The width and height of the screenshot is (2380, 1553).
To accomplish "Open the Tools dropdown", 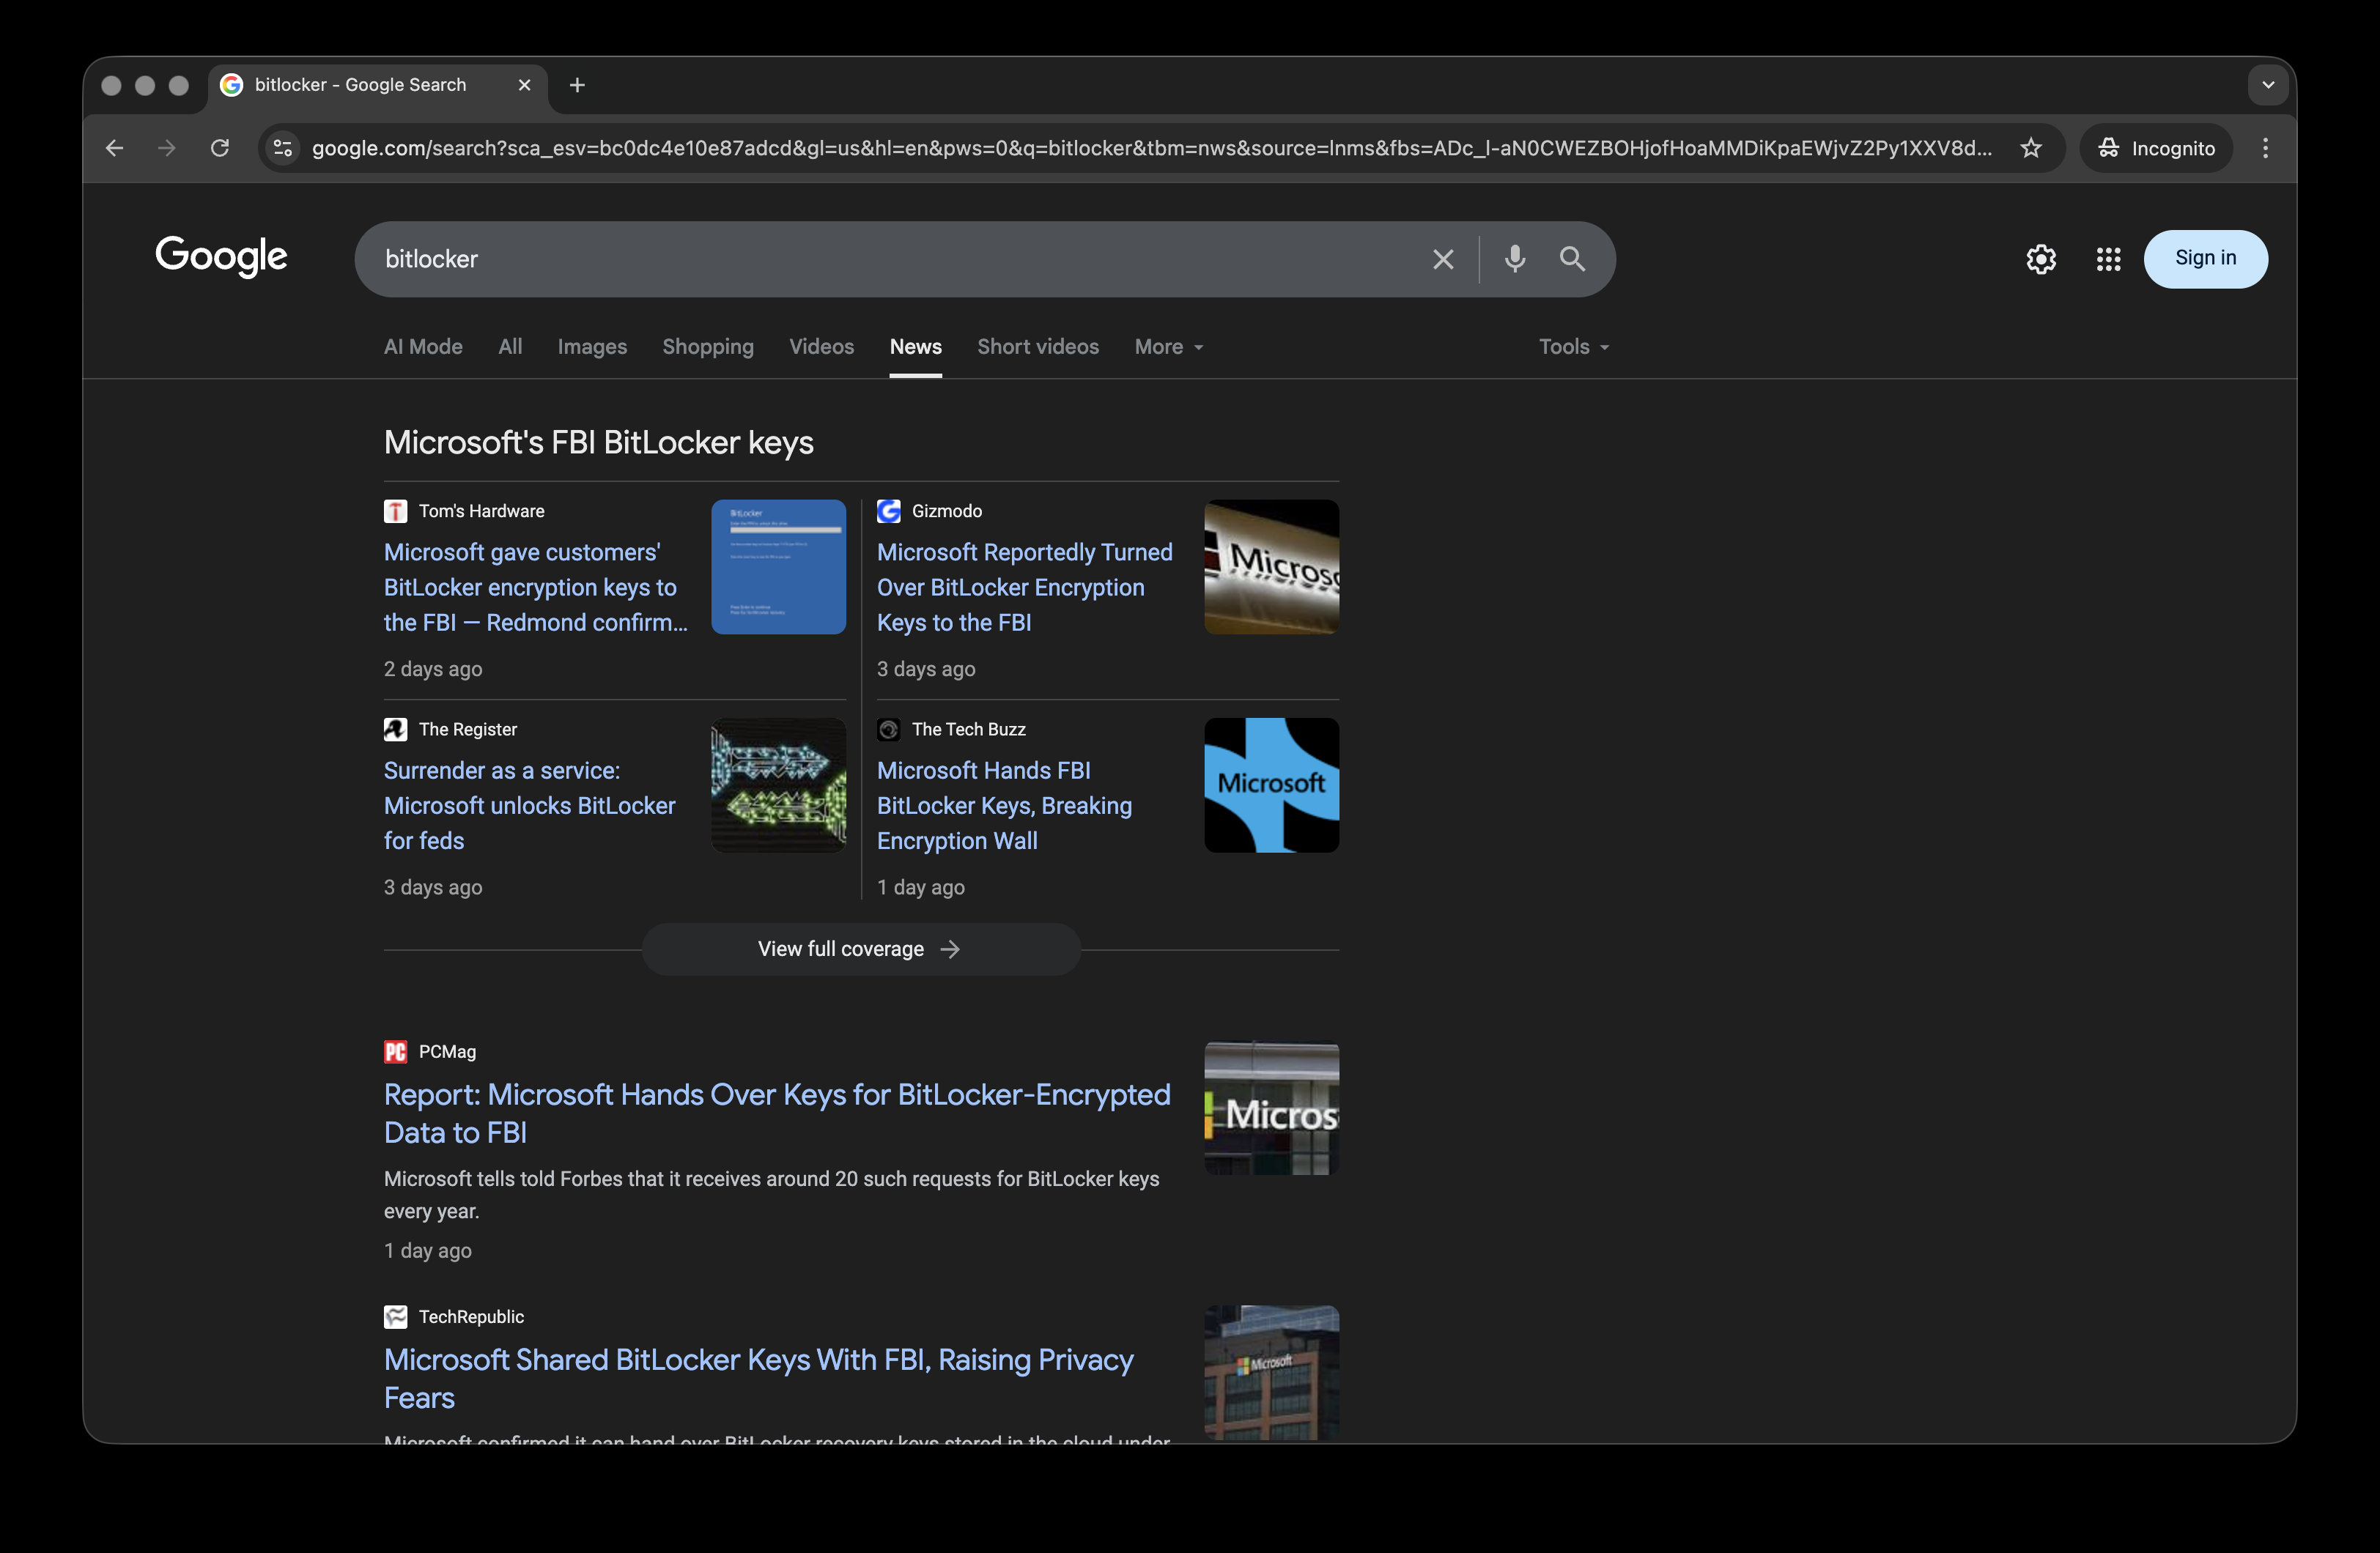I will point(1572,347).
